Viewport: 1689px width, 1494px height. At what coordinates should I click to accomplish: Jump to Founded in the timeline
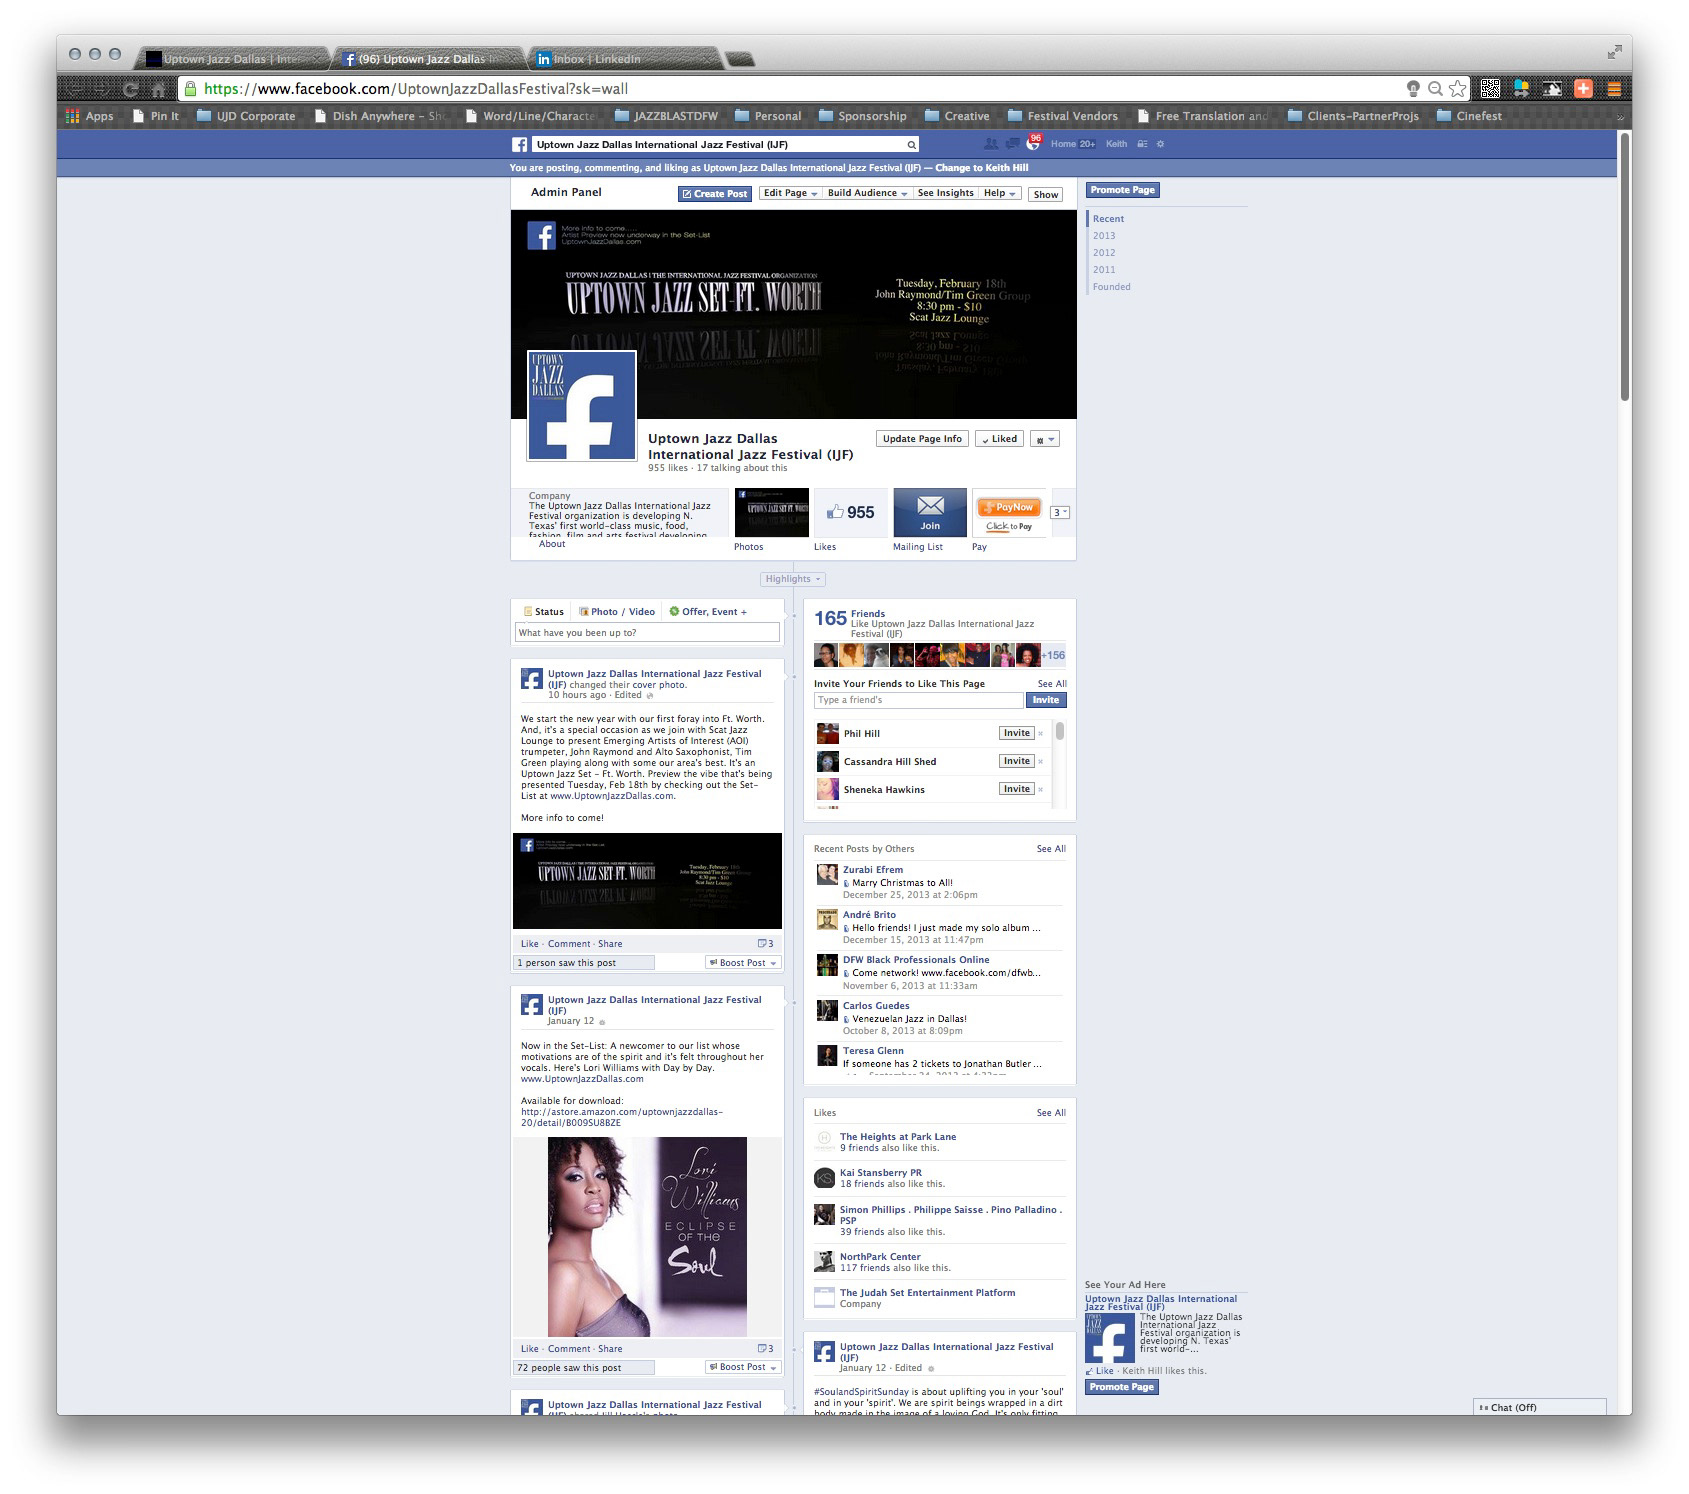(1111, 287)
